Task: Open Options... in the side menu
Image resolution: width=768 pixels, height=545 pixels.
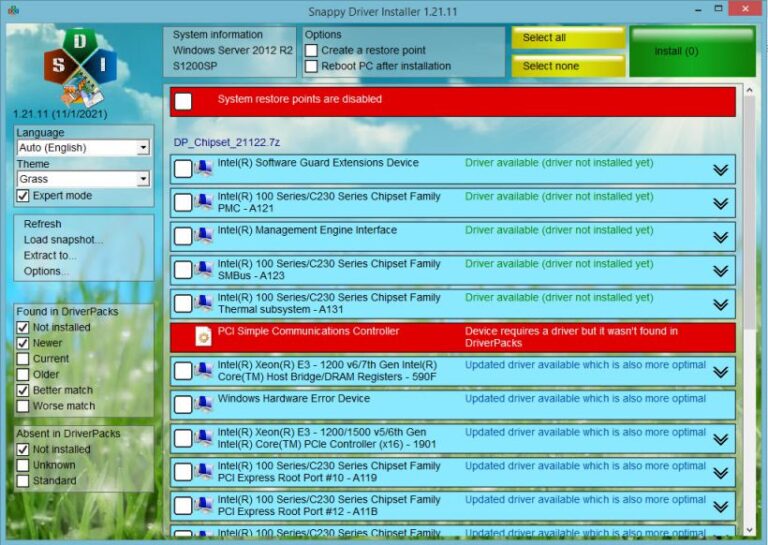Action: point(46,271)
